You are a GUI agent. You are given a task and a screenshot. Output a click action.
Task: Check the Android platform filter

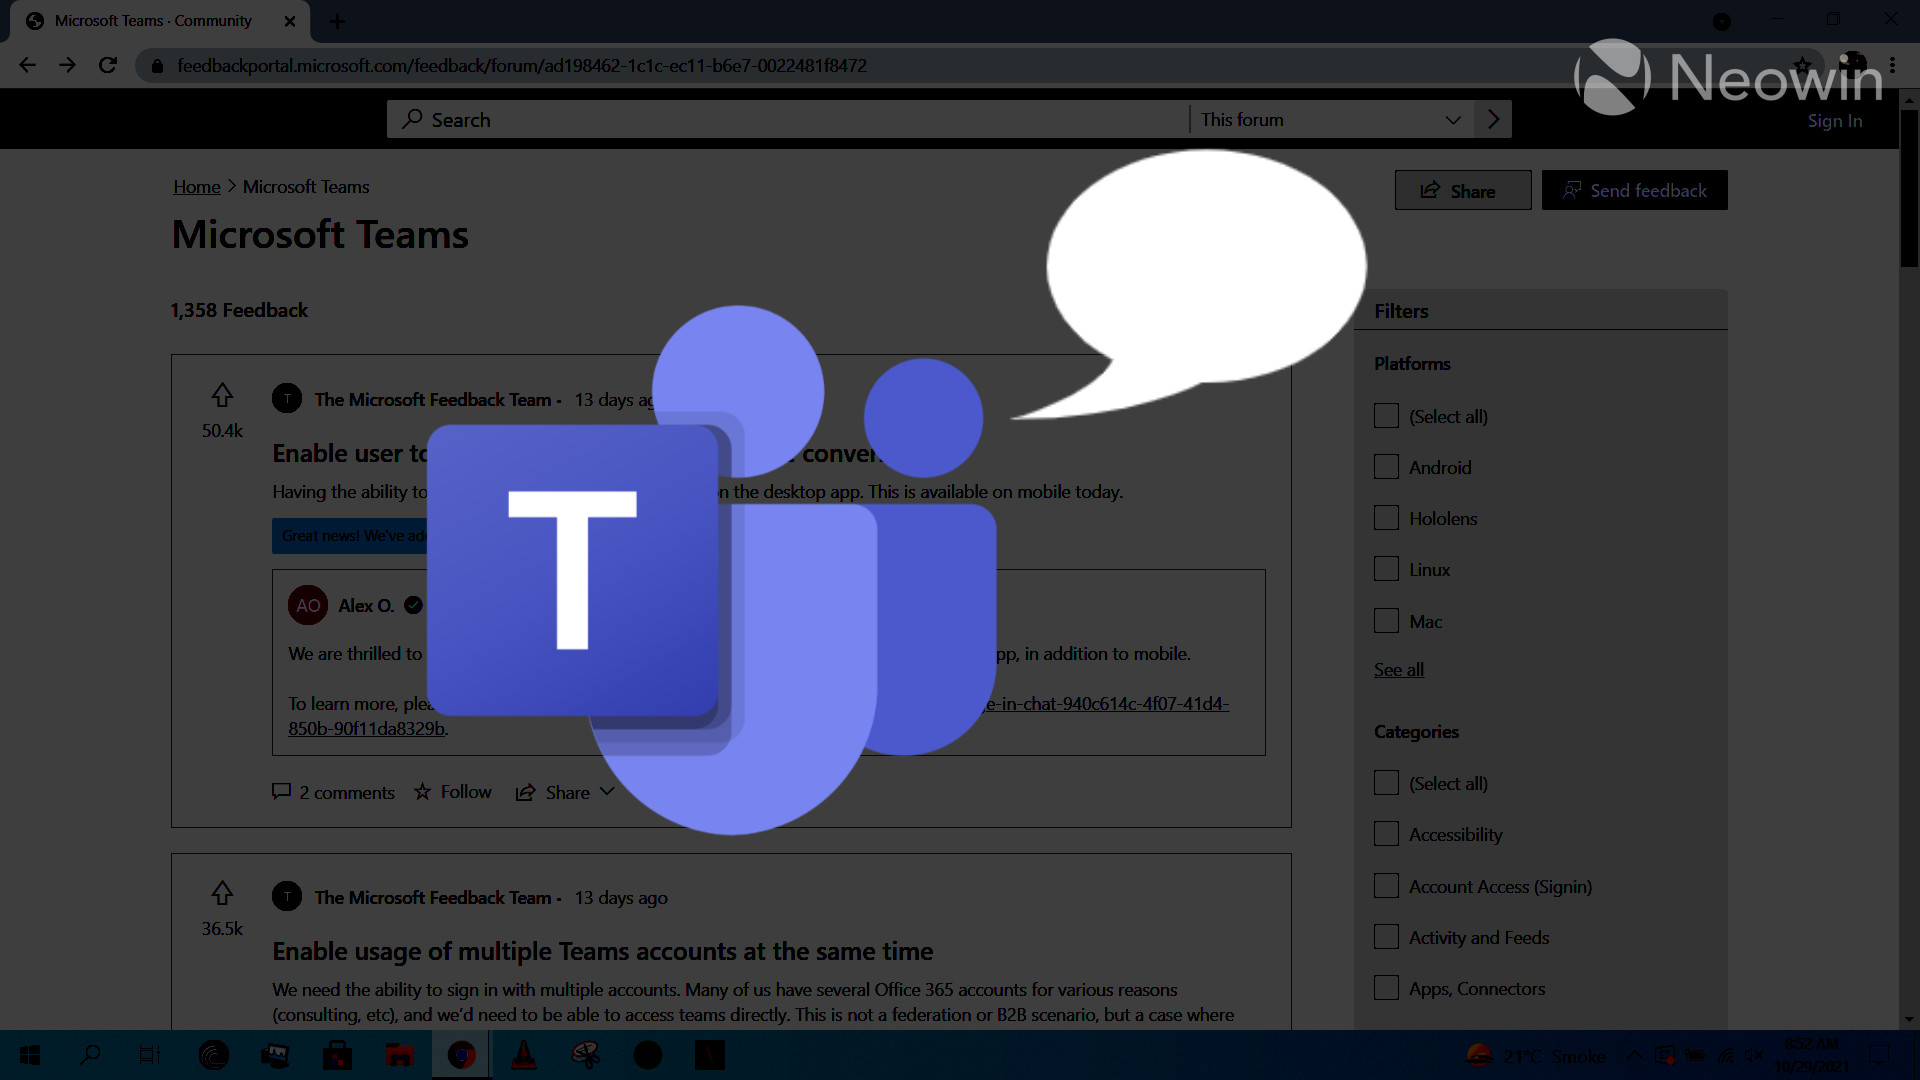[x=1386, y=466]
